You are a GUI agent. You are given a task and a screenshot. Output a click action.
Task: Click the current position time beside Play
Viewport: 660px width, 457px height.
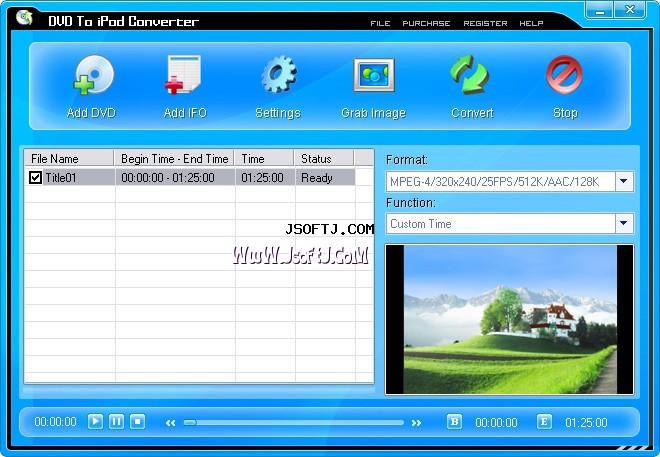55,422
